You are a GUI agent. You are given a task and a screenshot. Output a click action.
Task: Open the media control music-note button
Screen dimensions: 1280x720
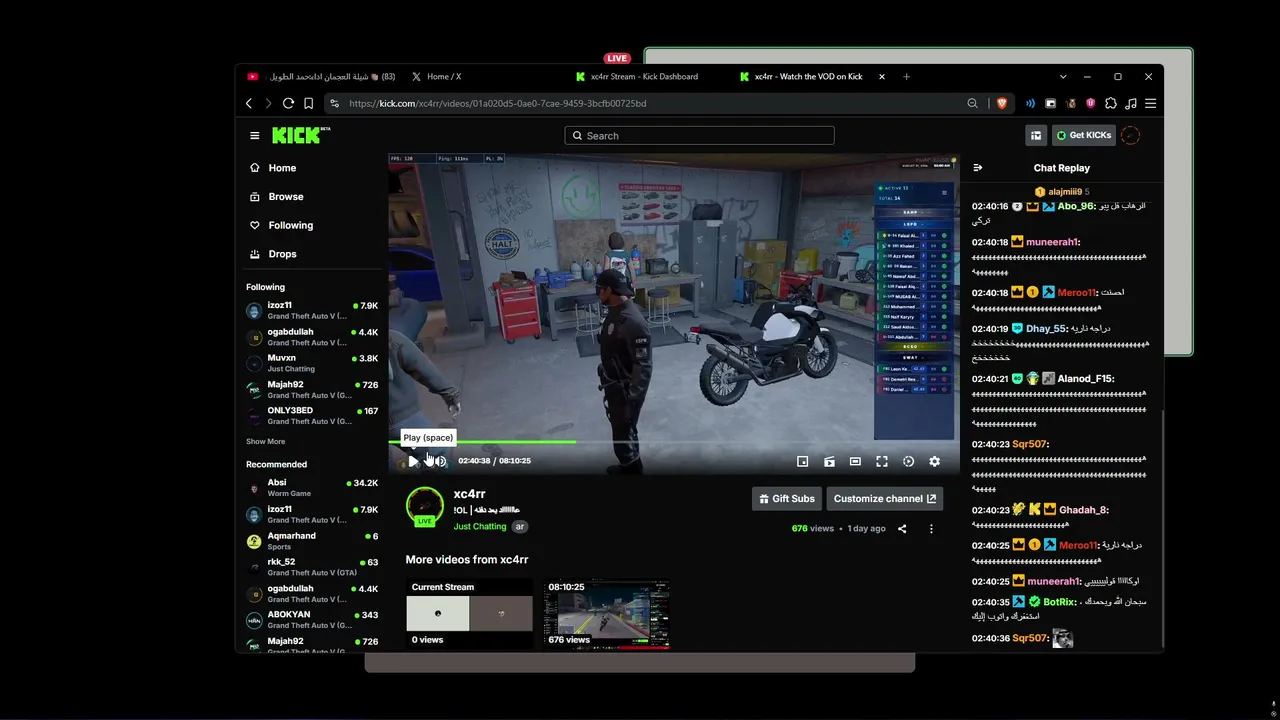pyautogui.click(x=1131, y=103)
